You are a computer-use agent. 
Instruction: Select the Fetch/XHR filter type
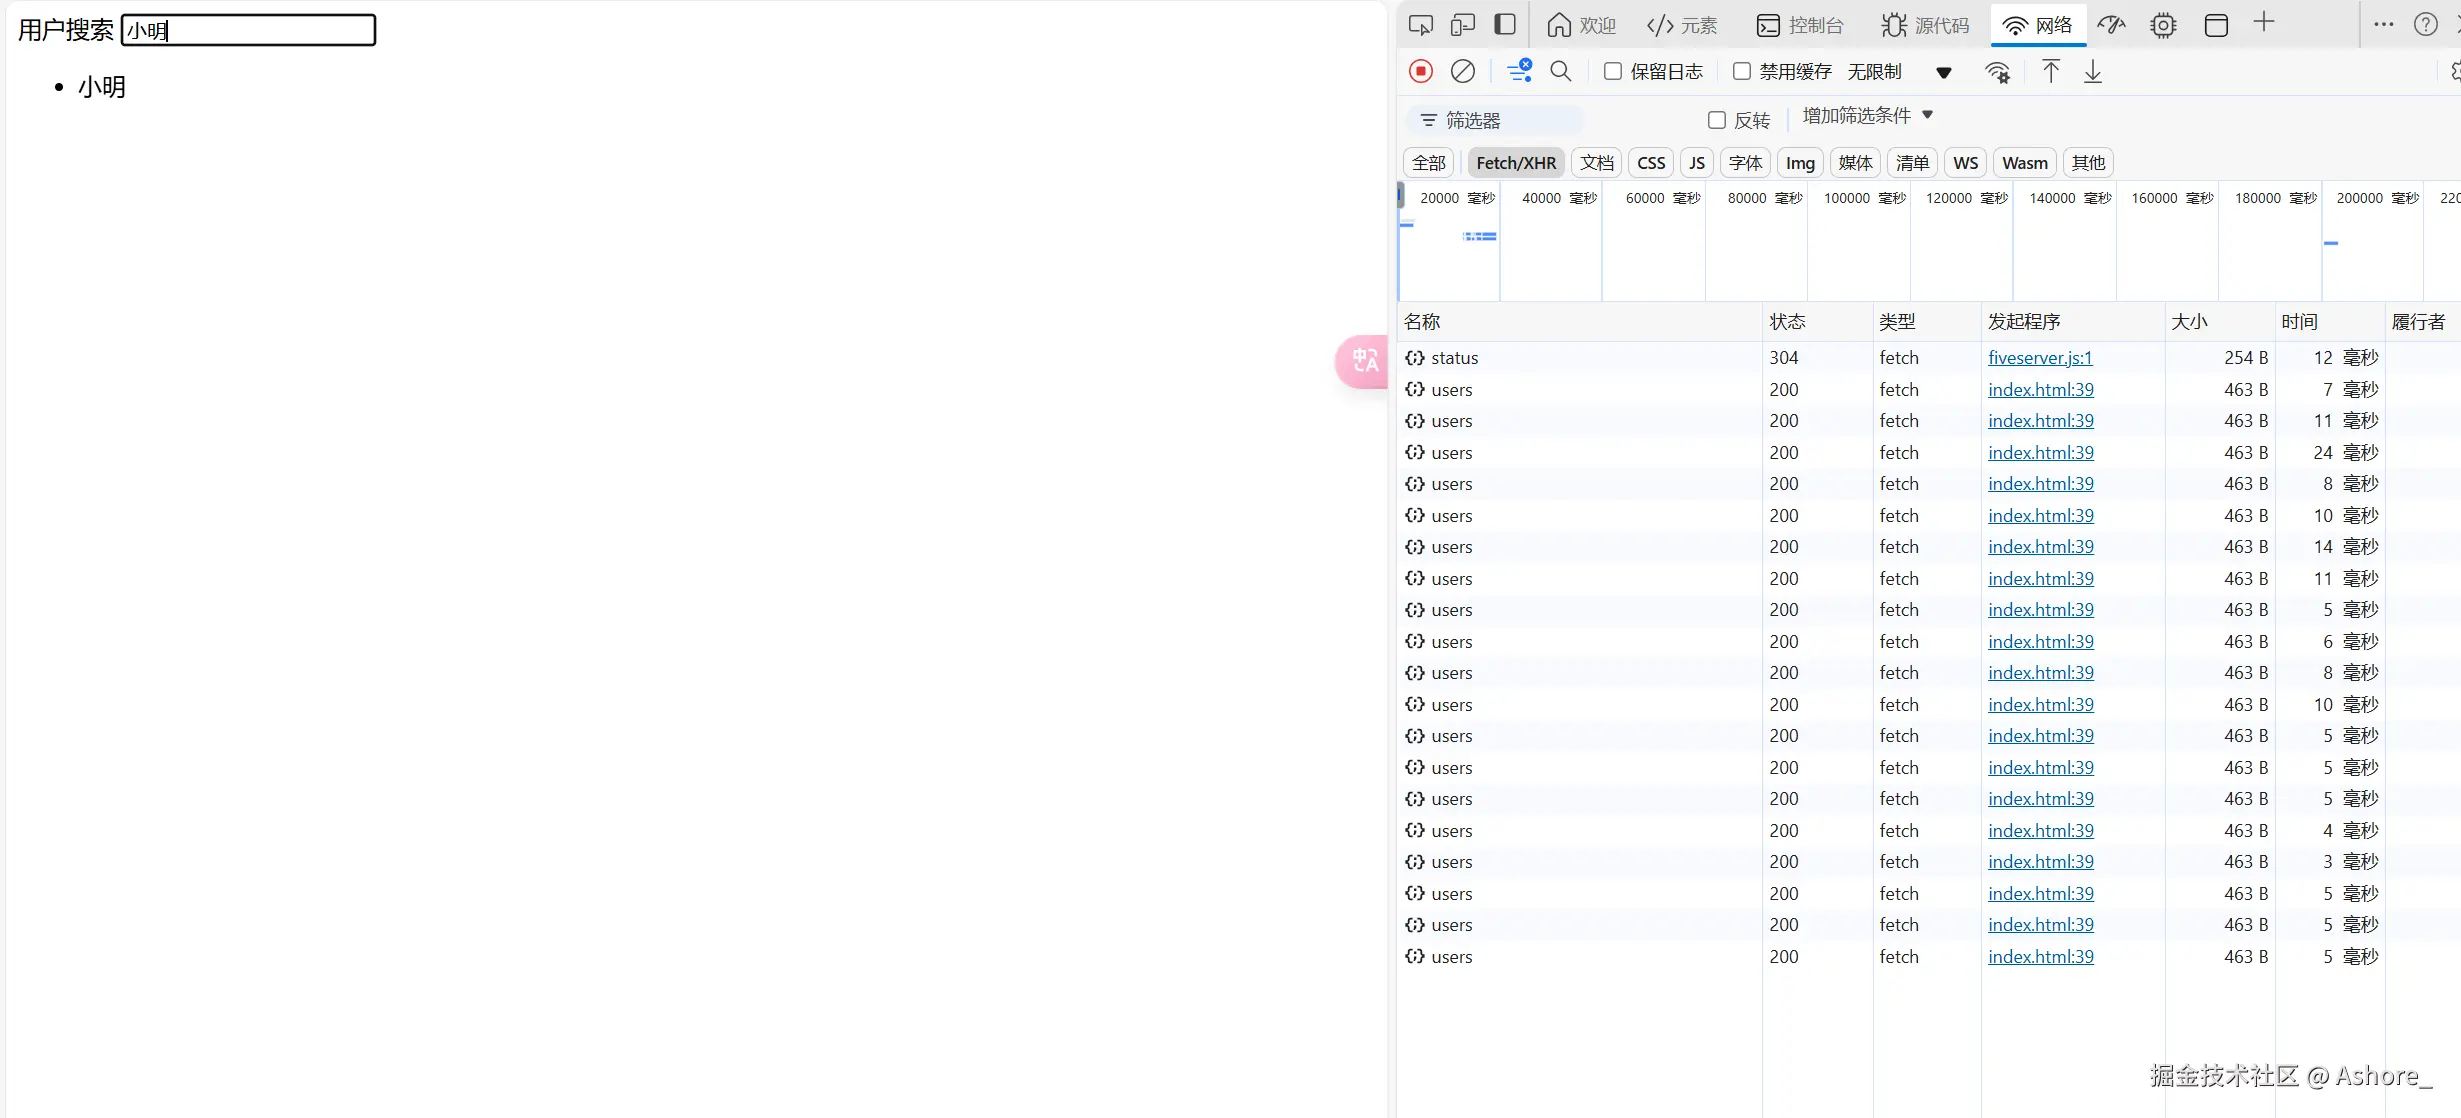[x=1515, y=163]
